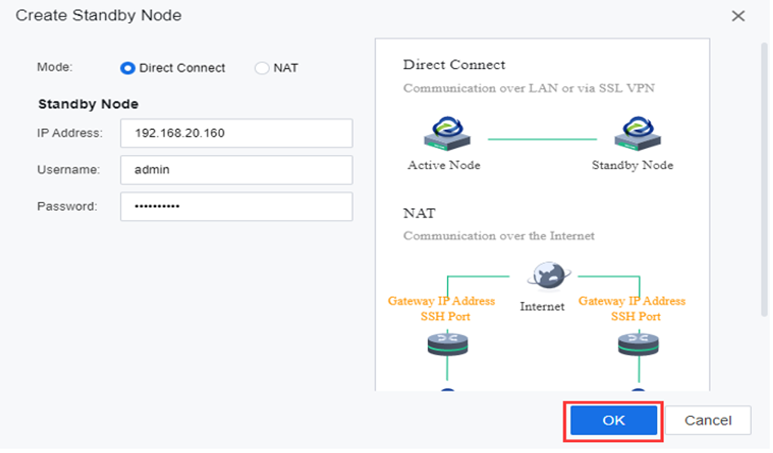
Task: Close the Create Standby Node dialog
Action: tap(738, 16)
